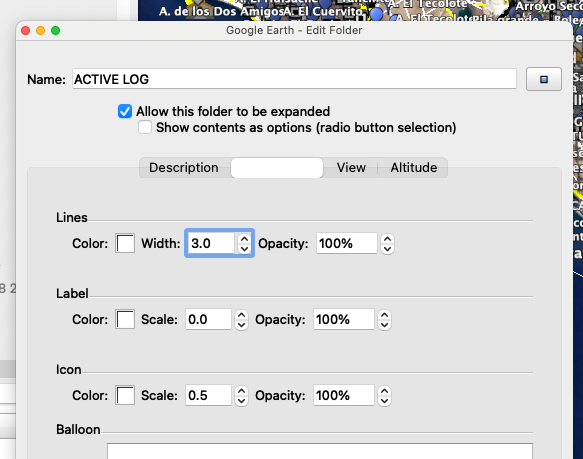Viewport: 583px width, 459px height.
Task: Open the Icon color swatch
Action: point(125,395)
